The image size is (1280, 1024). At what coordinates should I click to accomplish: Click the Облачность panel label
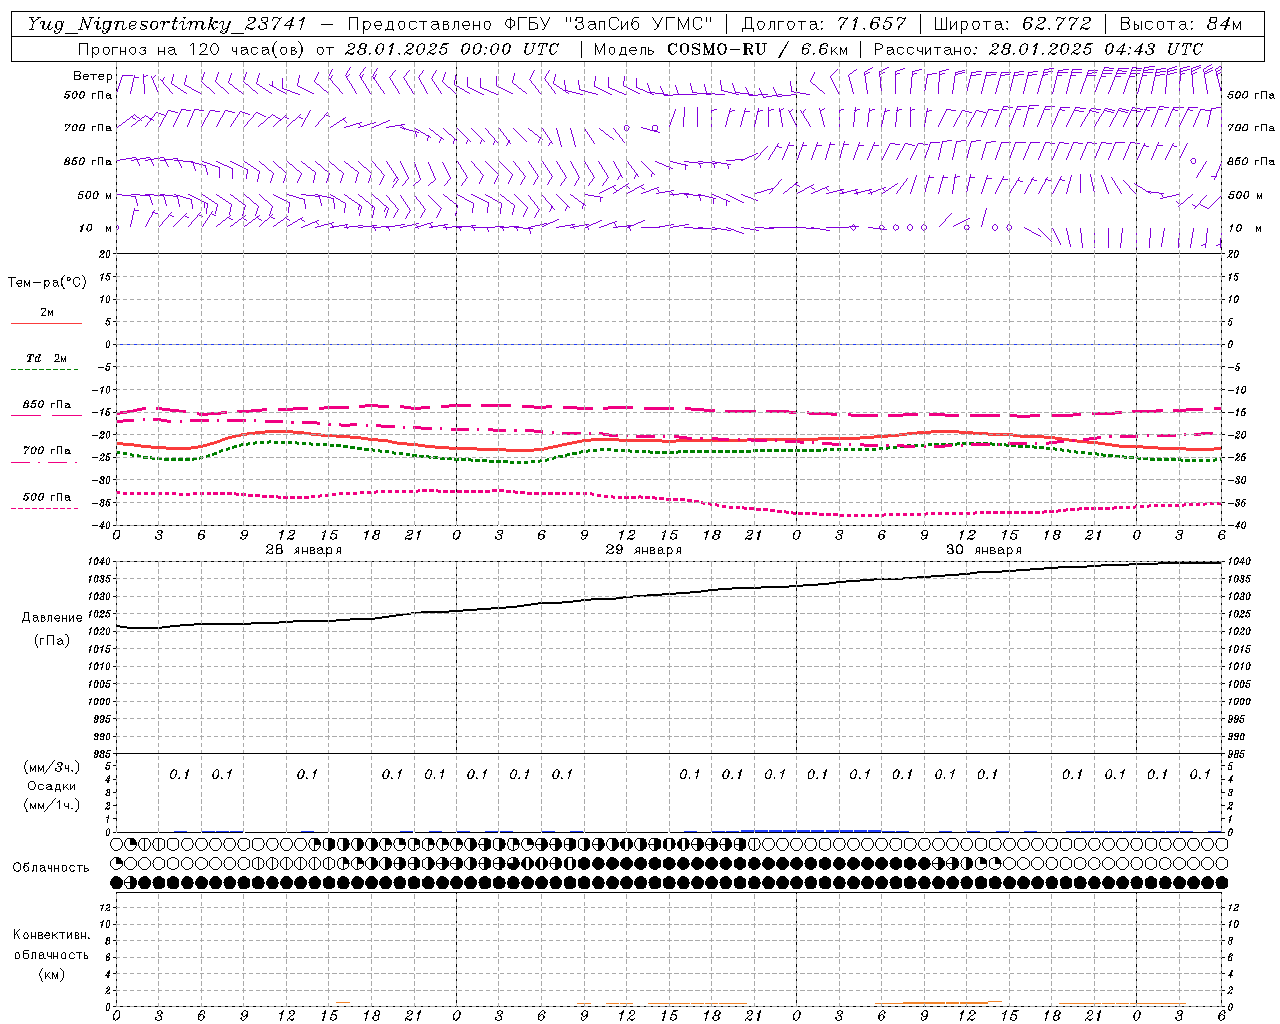point(51,868)
